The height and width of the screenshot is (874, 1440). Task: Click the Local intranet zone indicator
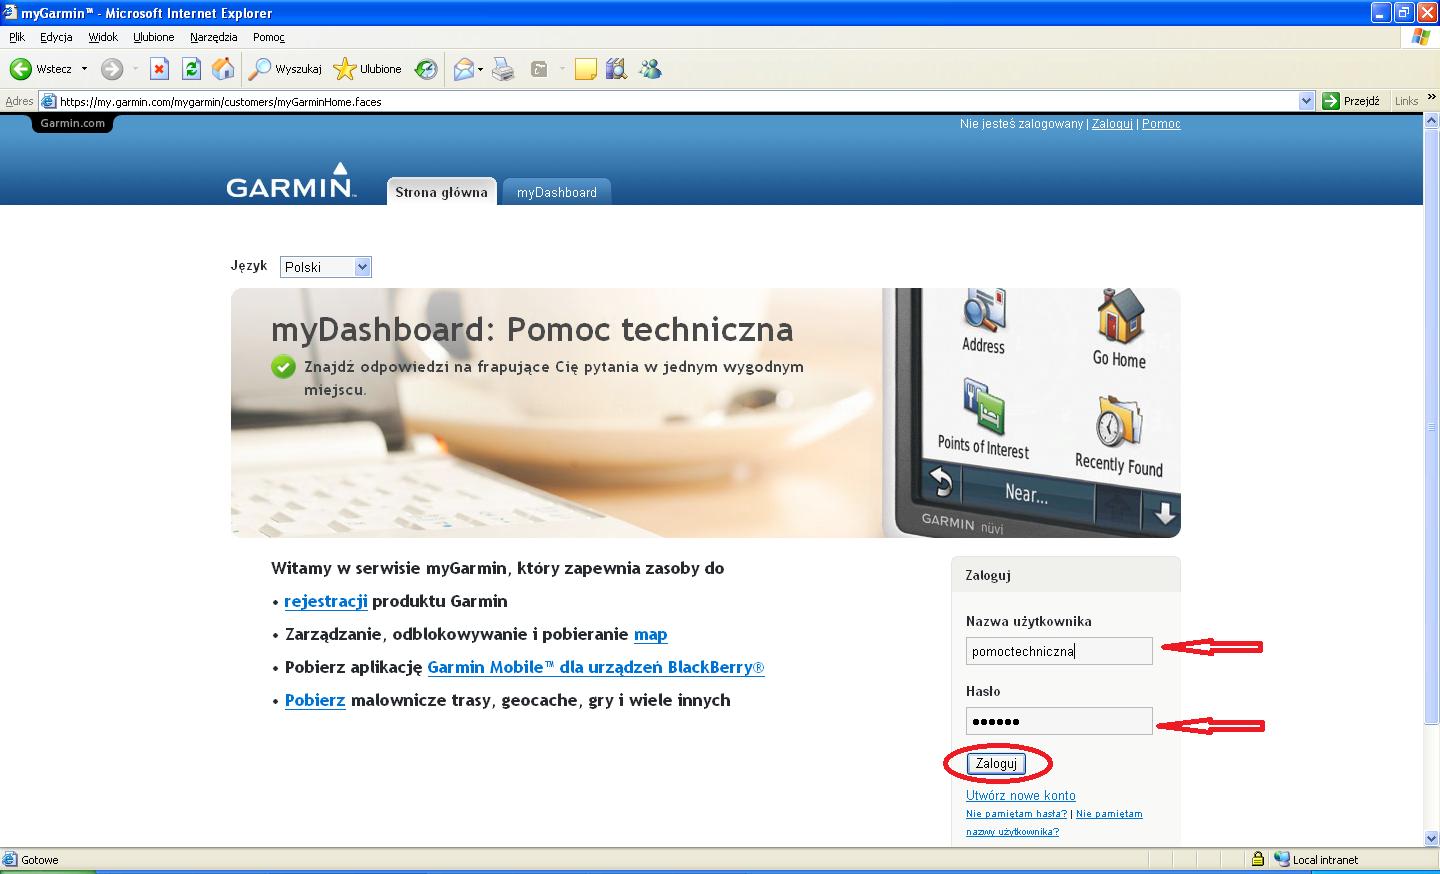[1316, 859]
